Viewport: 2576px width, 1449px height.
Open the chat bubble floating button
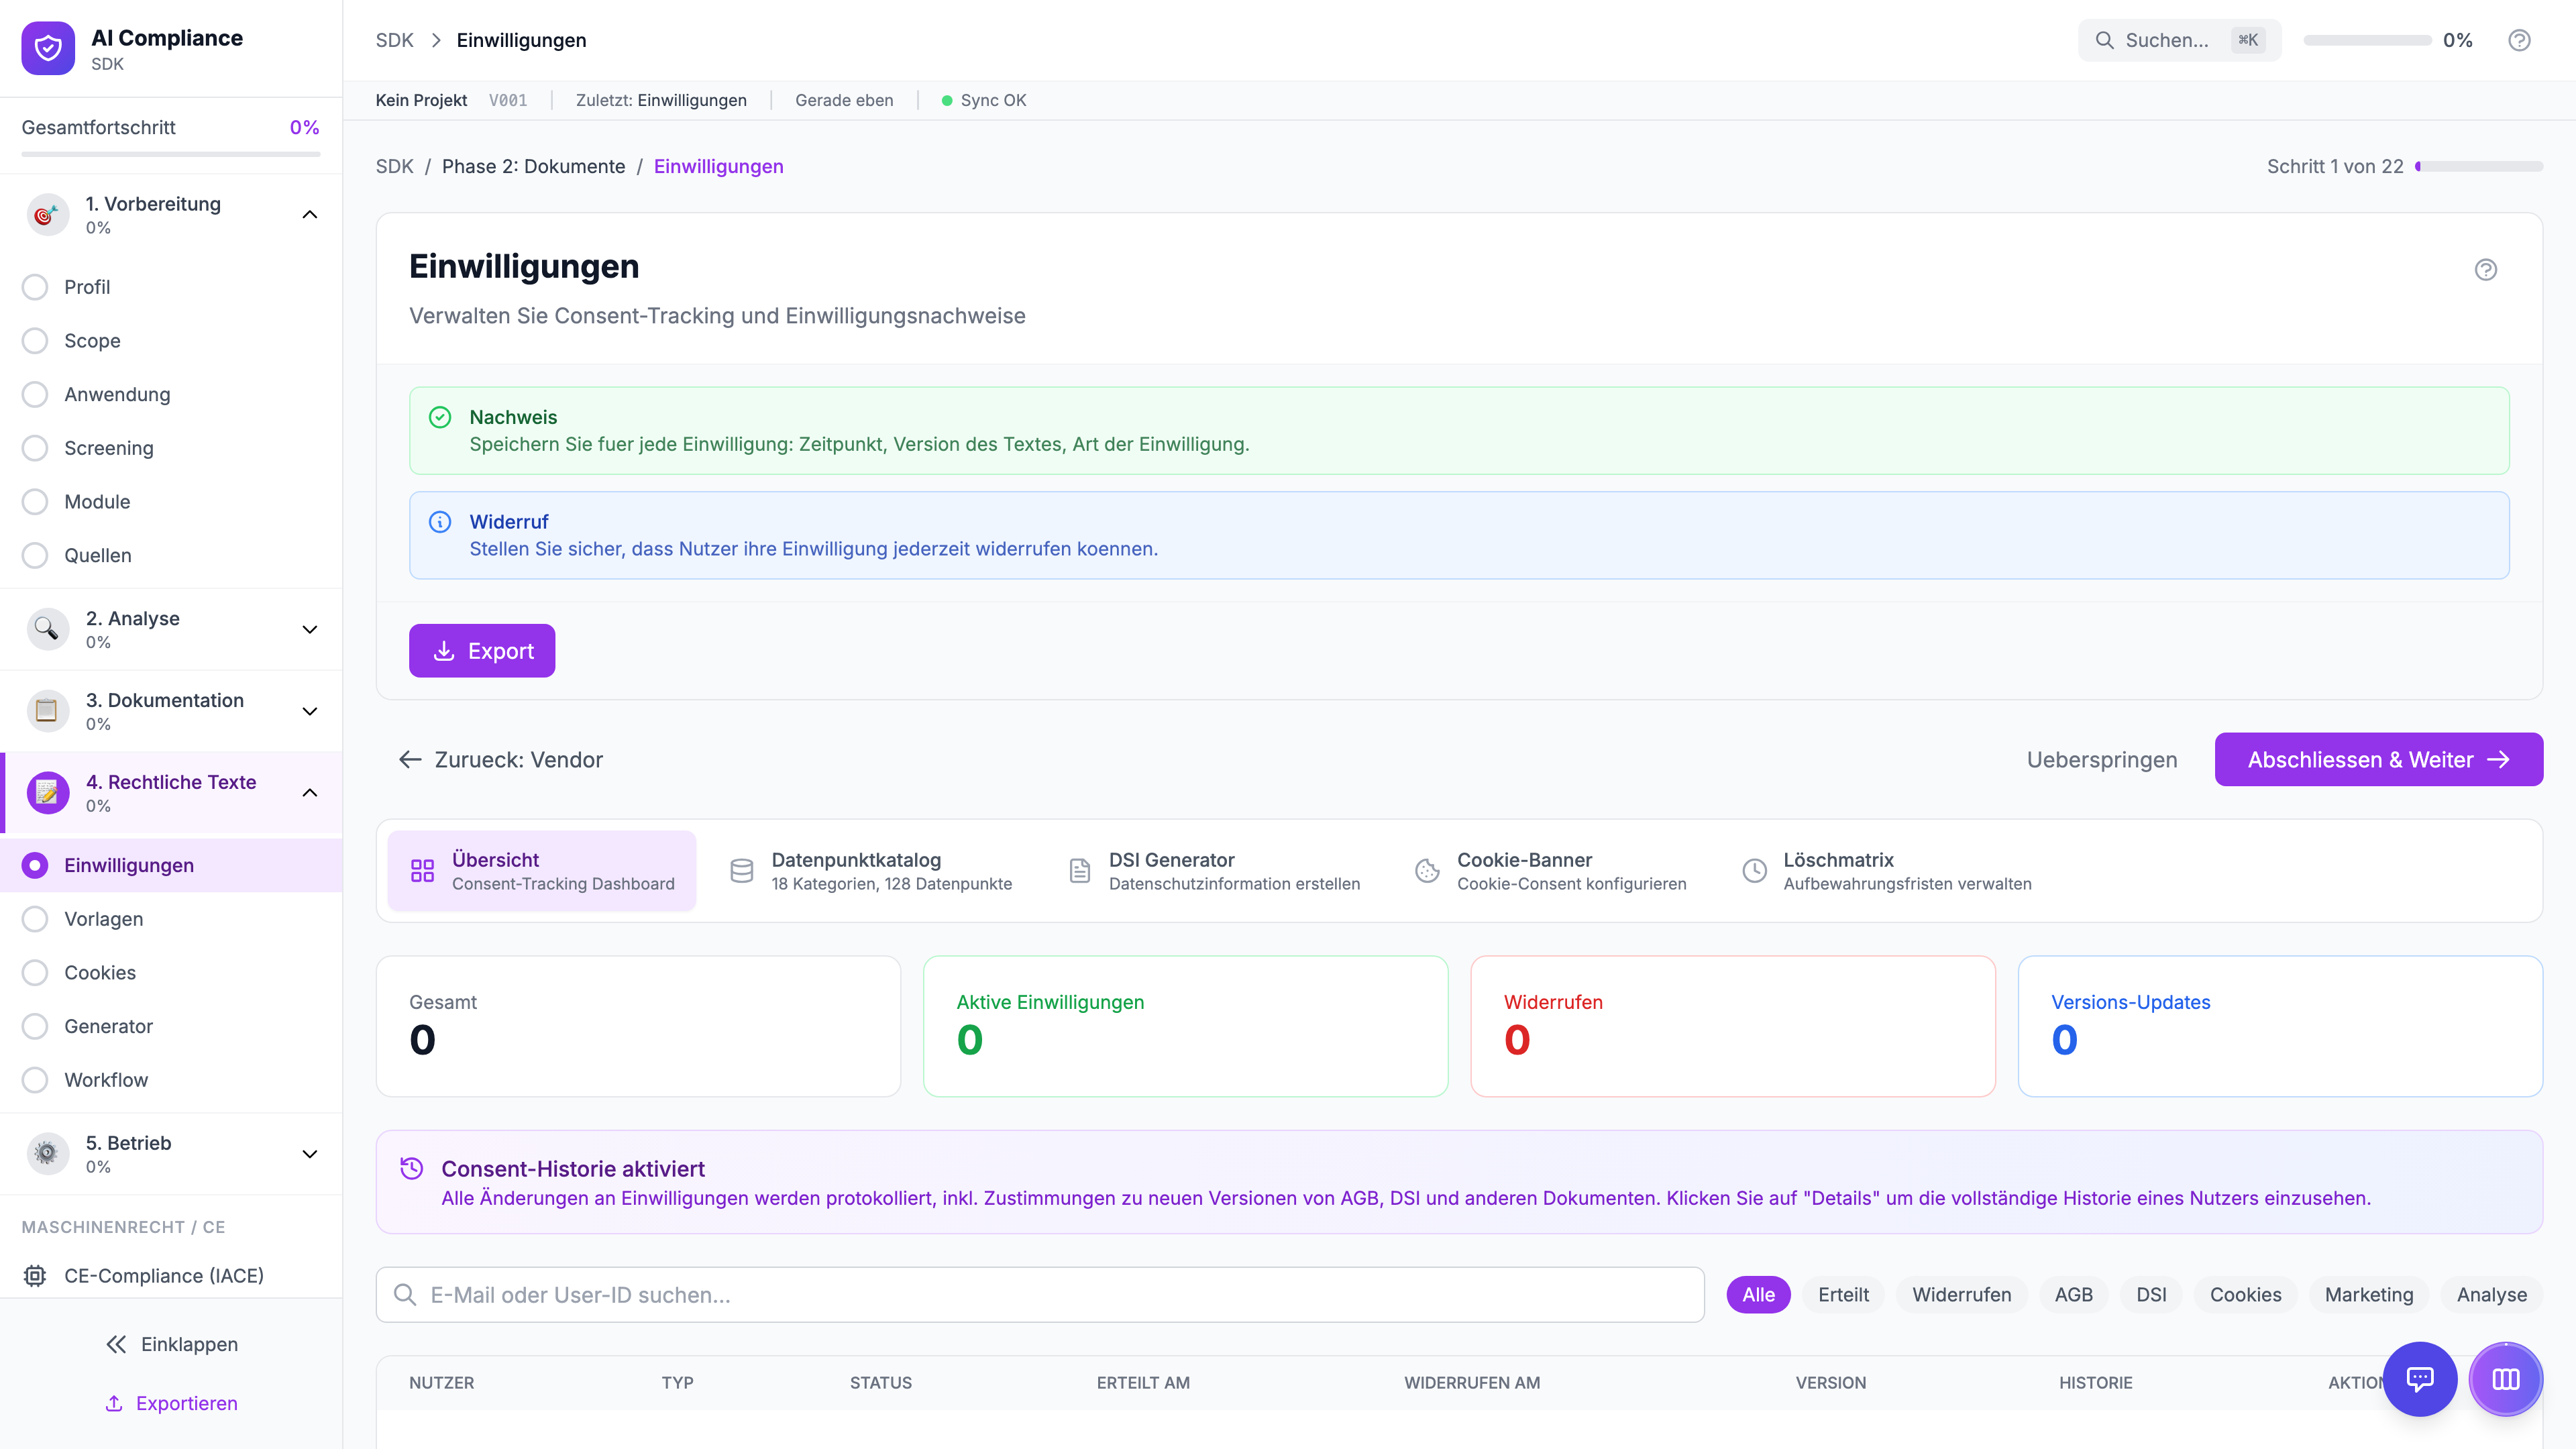tap(2419, 1379)
